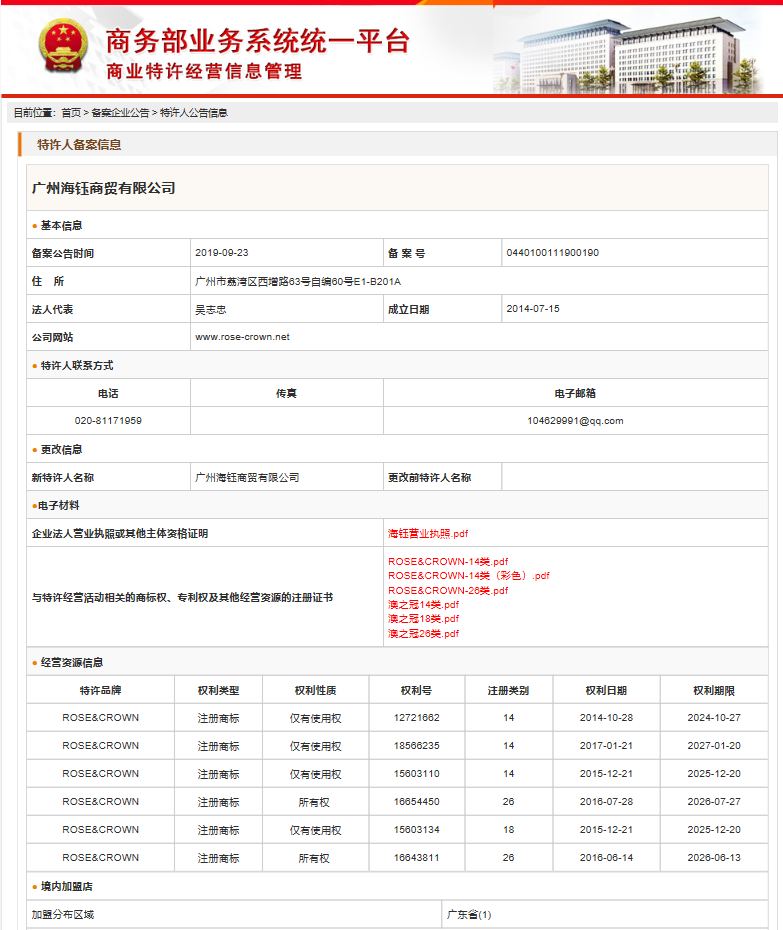Open ROSE&CROWN-14类.pdf link
The image size is (783, 930).
(448, 562)
